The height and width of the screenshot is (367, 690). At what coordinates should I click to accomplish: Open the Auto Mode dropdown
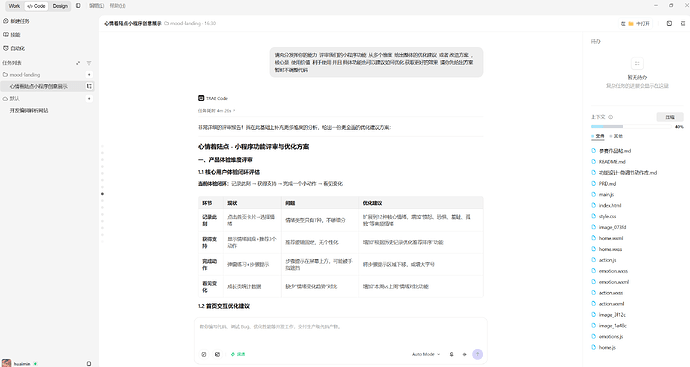pyautogui.click(x=426, y=354)
